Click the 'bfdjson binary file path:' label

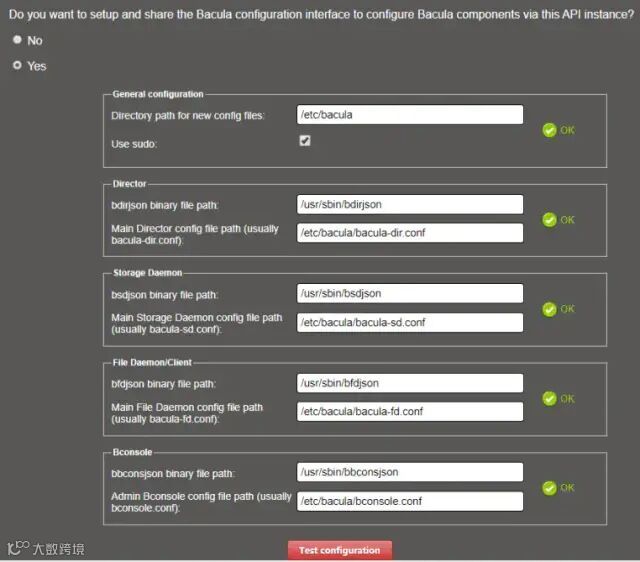click(x=163, y=384)
